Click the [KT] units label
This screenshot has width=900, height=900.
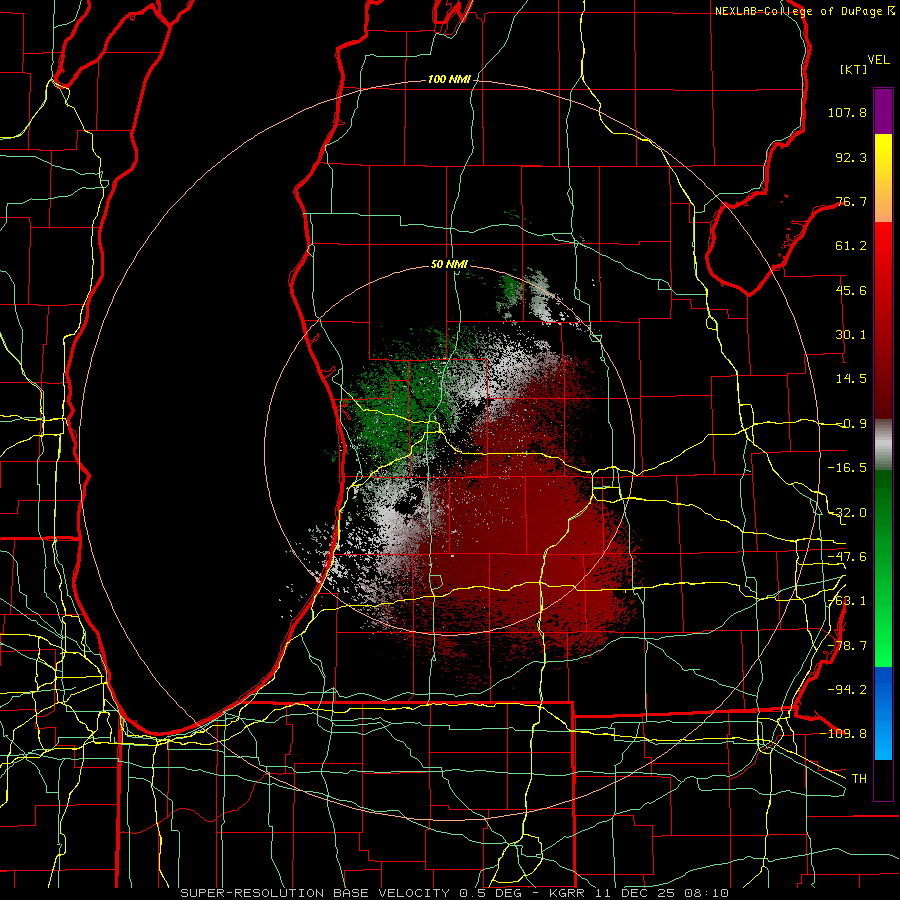pyautogui.click(x=854, y=69)
